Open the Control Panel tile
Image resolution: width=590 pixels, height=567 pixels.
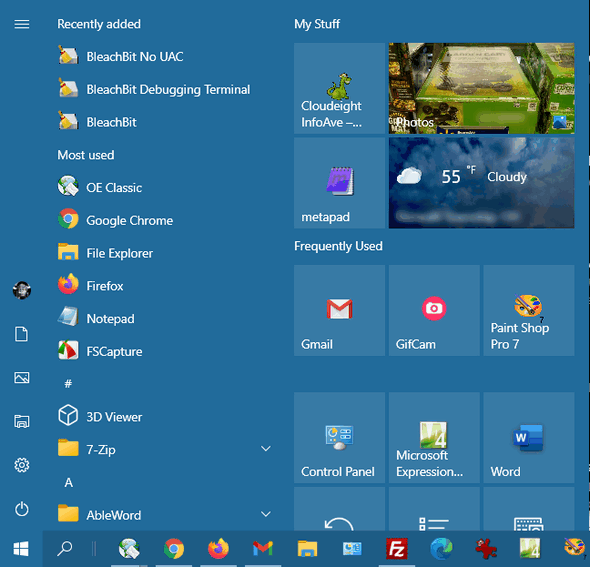pyautogui.click(x=339, y=438)
